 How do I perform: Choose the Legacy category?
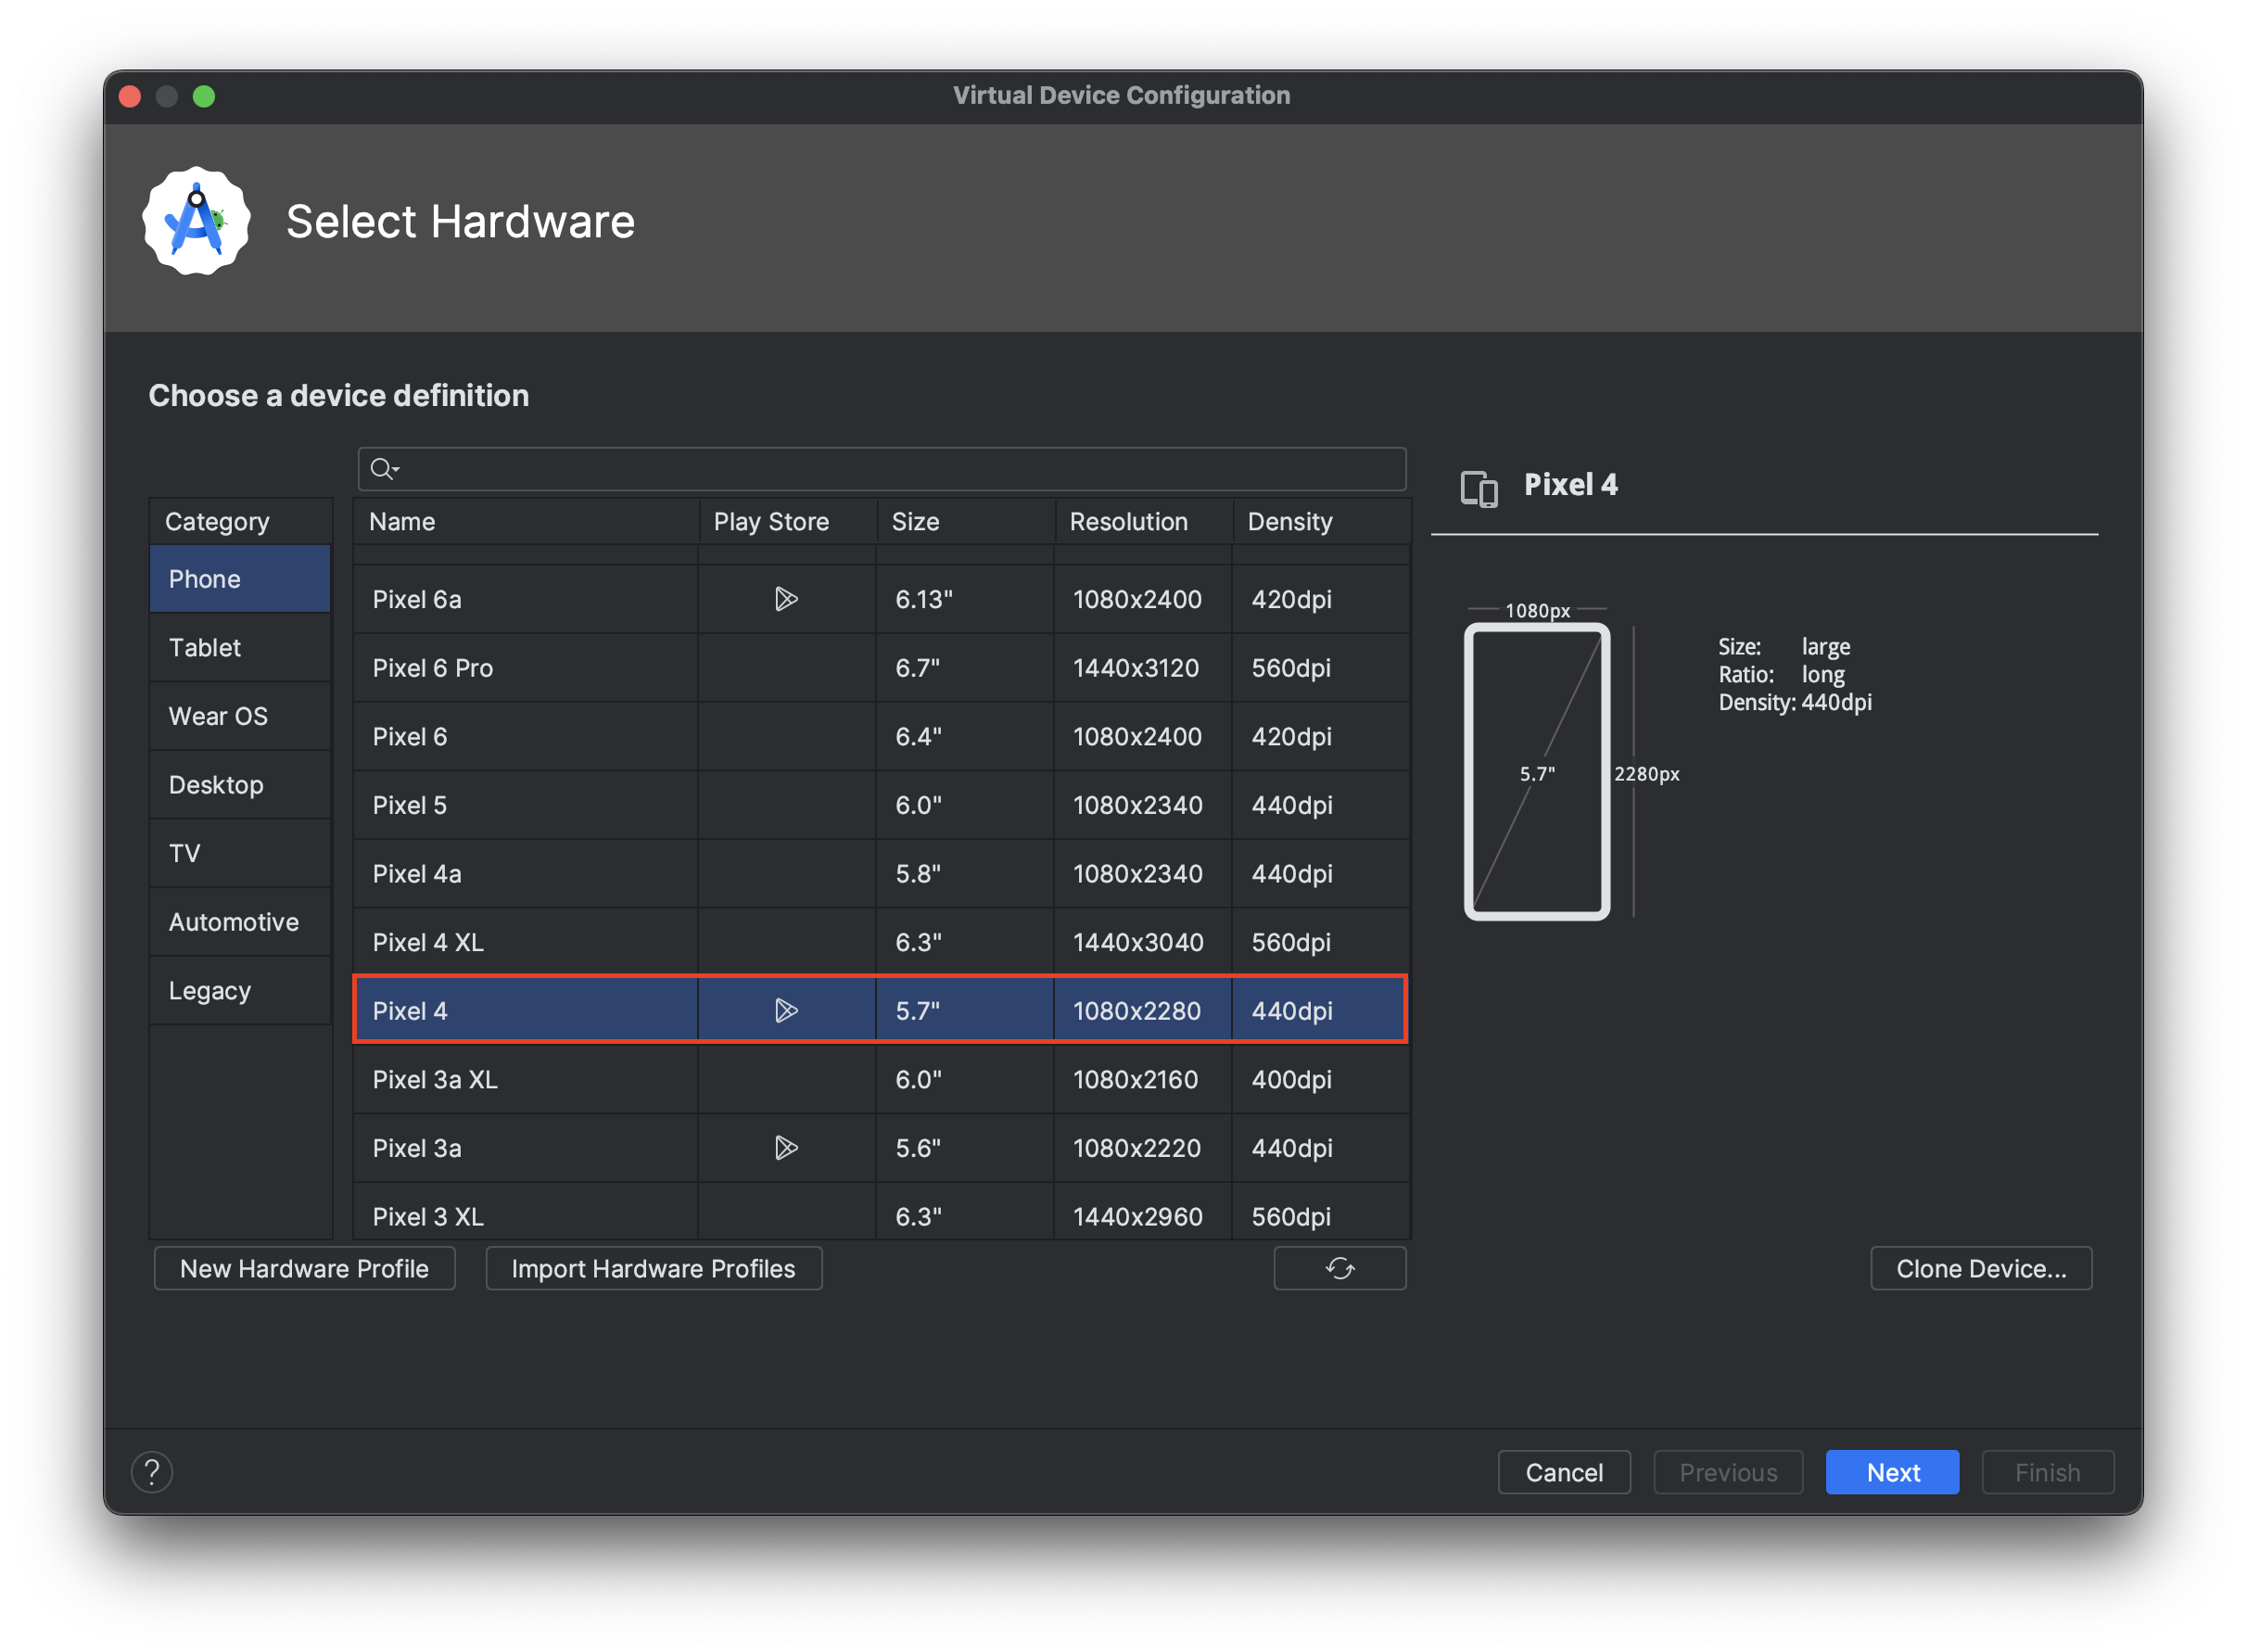pyautogui.click(x=209, y=991)
